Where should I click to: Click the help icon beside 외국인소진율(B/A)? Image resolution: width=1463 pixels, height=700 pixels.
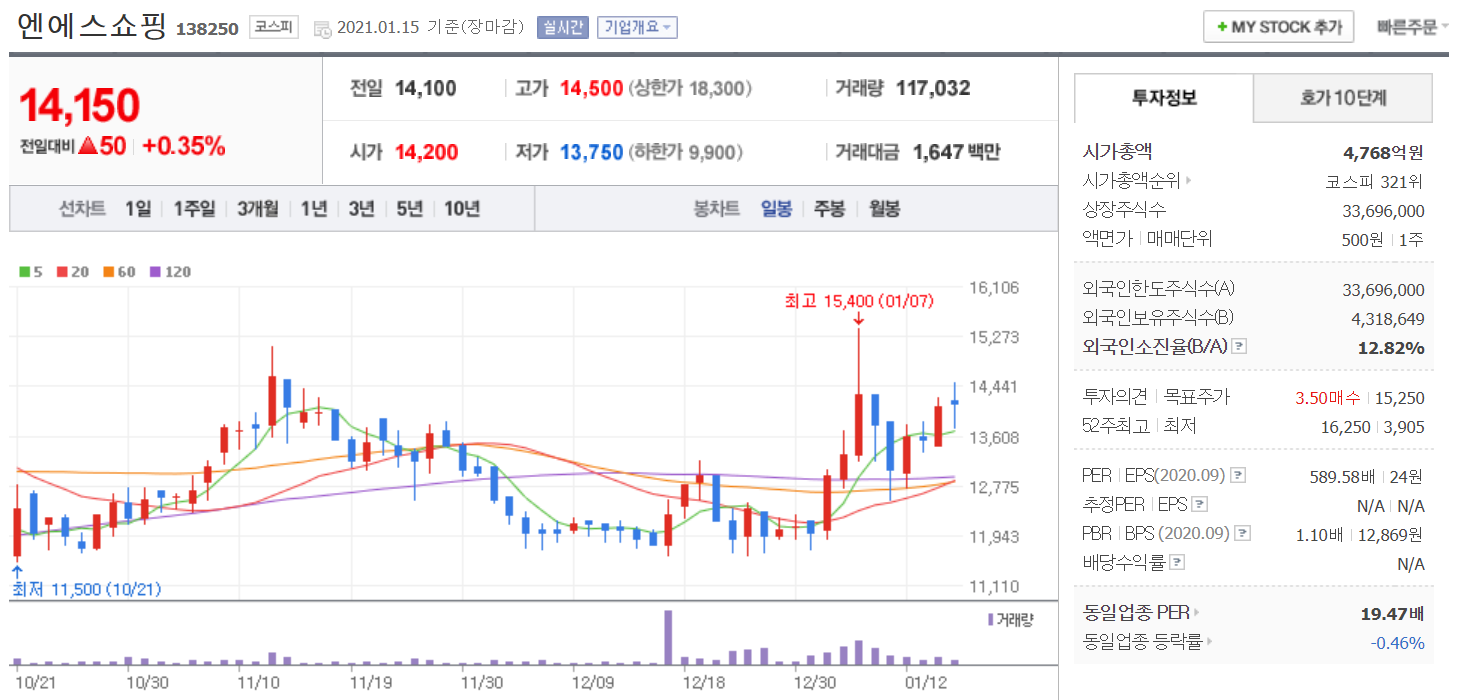(1239, 346)
